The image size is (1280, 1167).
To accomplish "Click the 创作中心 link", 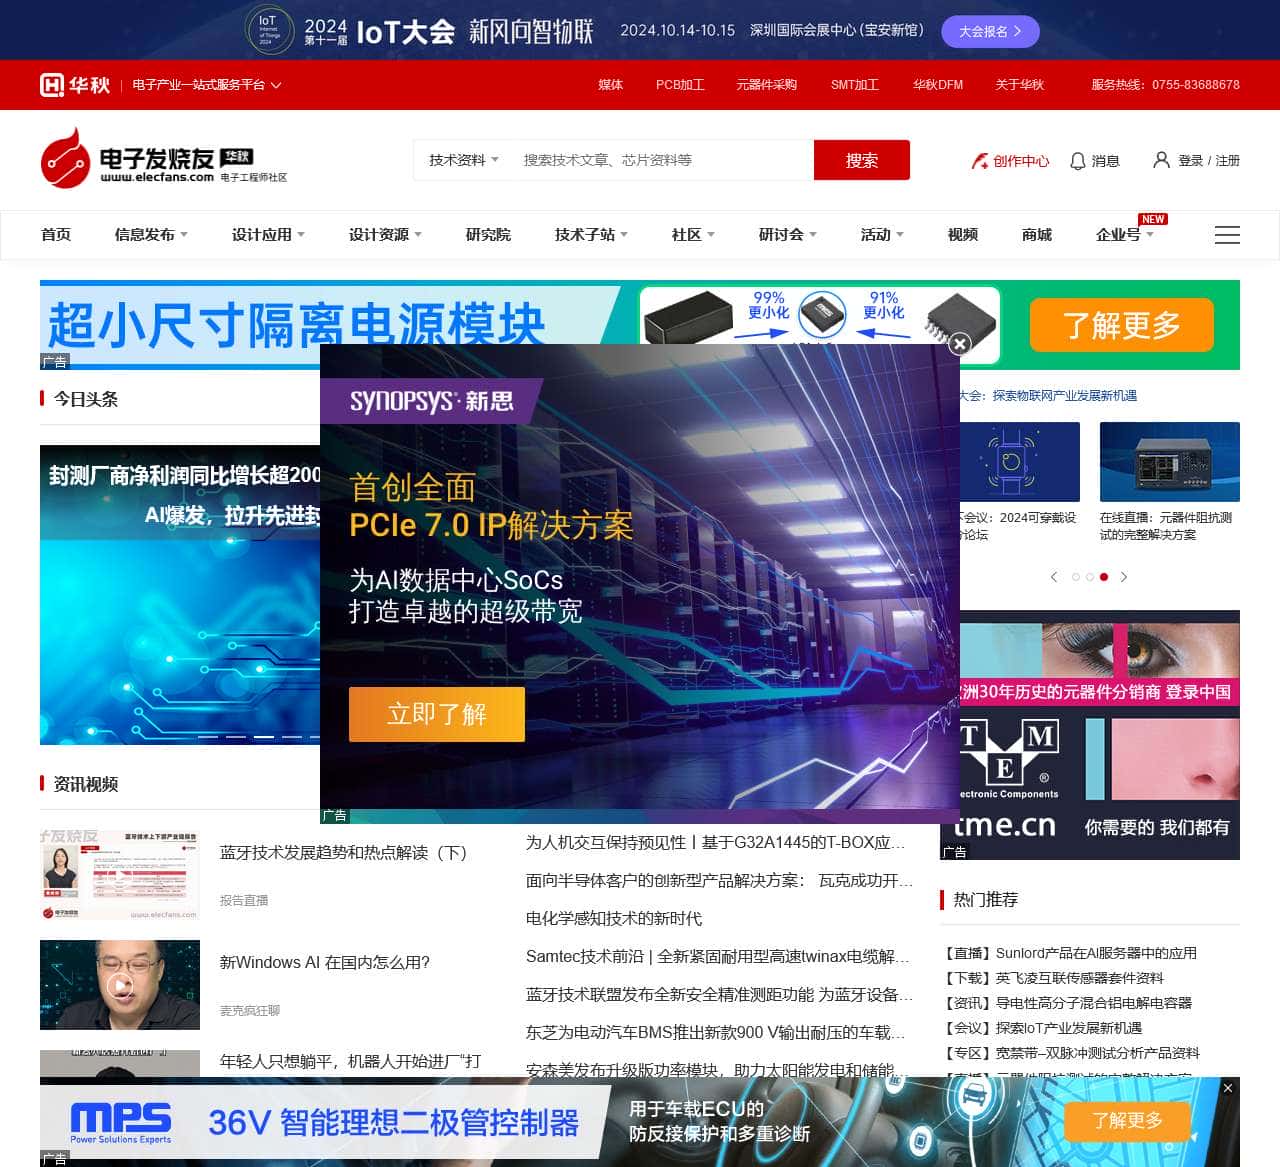I will click(x=1021, y=161).
